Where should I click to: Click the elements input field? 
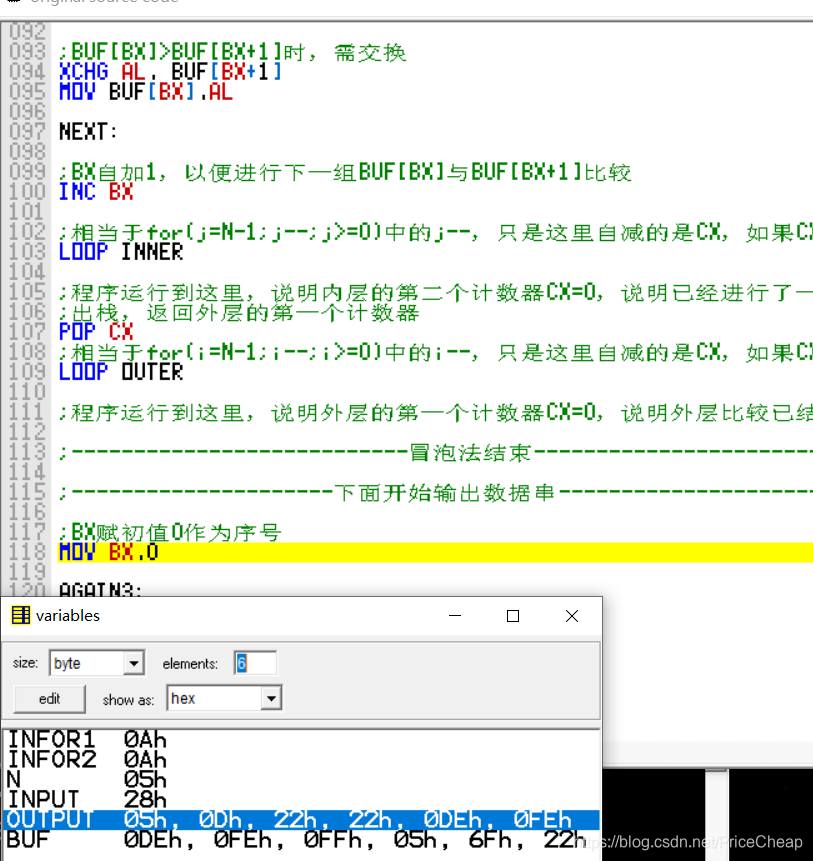click(x=255, y=663)
